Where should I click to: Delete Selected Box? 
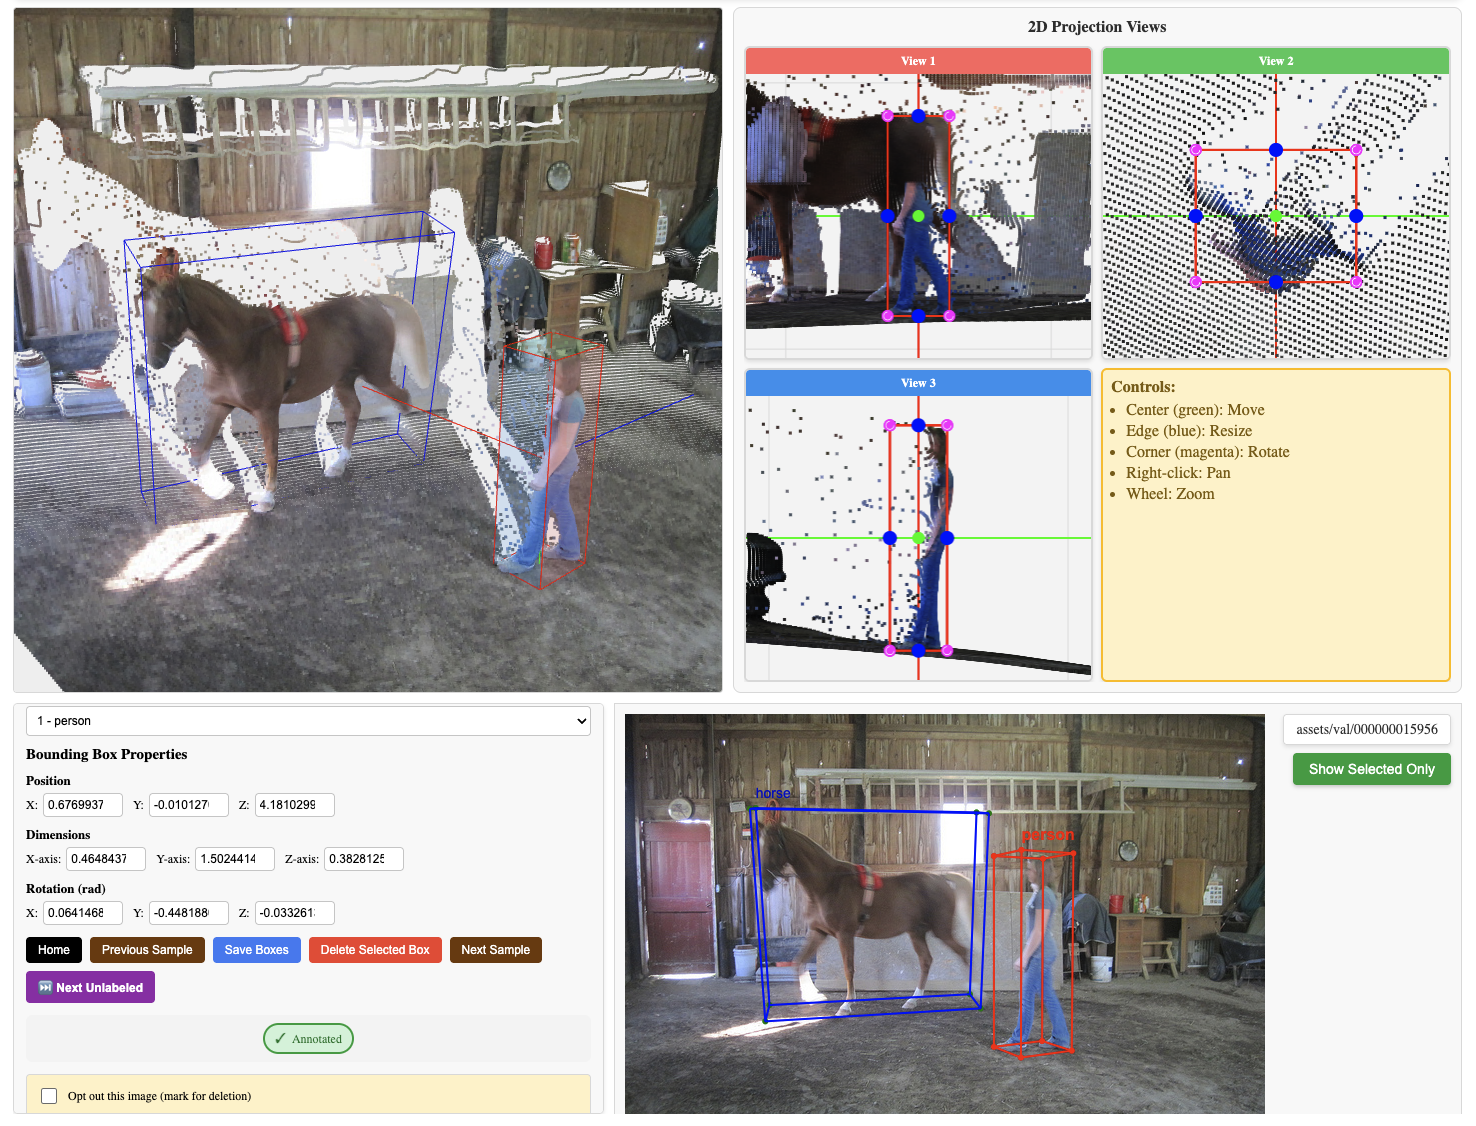click(x=375, y=950)
